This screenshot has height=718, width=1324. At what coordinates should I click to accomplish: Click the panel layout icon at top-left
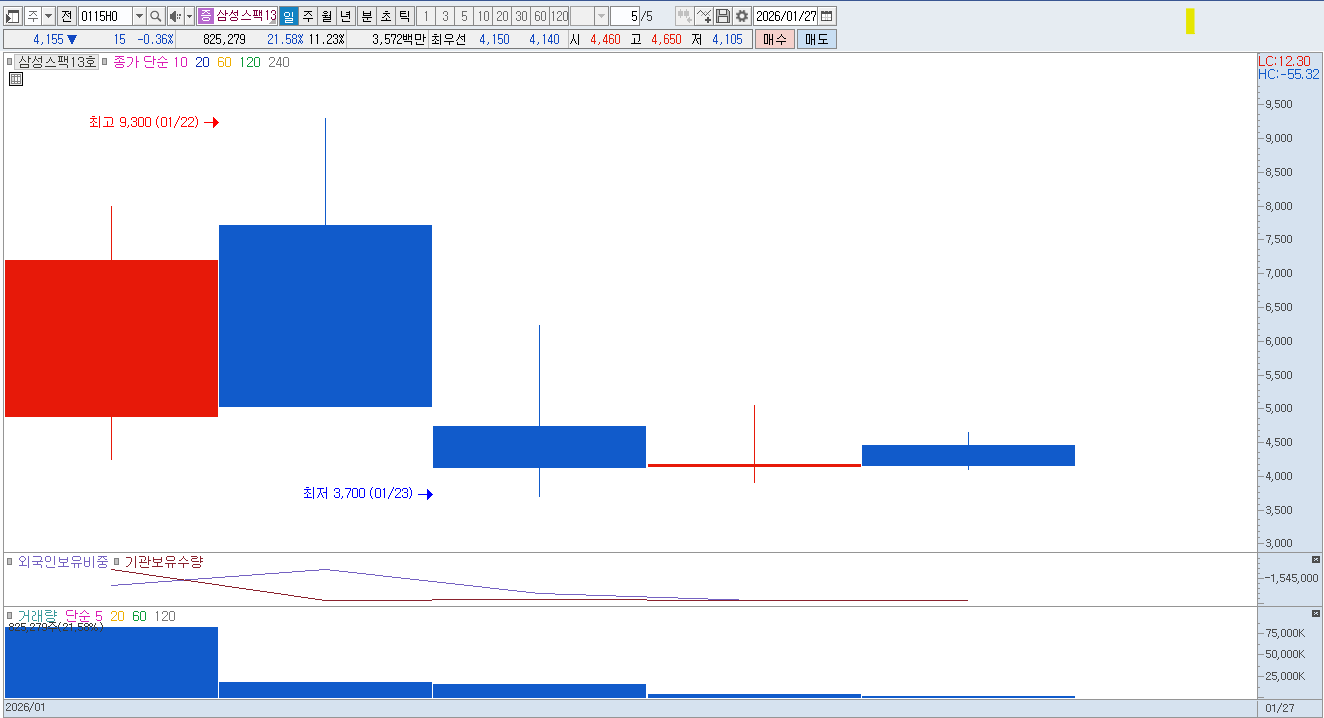pyautogui.click(x=13, y=16)
